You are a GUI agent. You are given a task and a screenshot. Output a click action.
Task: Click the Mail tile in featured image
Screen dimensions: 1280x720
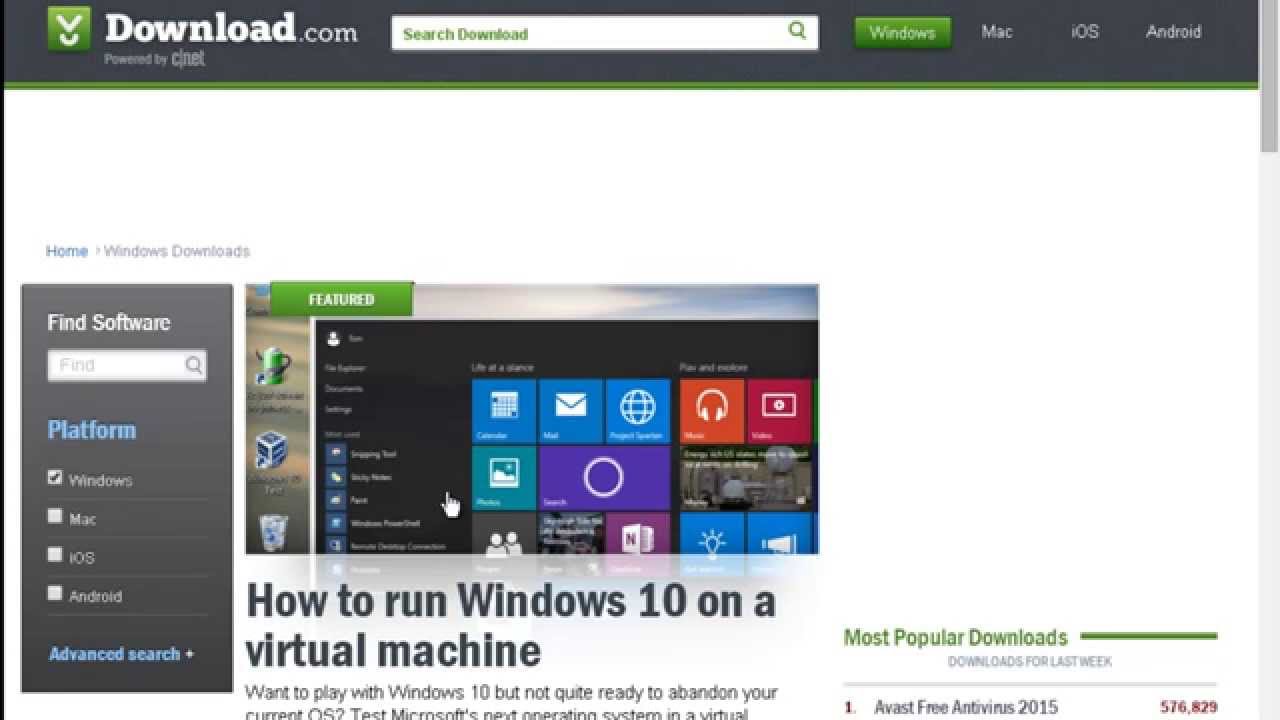pyautogui.click(x=571, y=411)
